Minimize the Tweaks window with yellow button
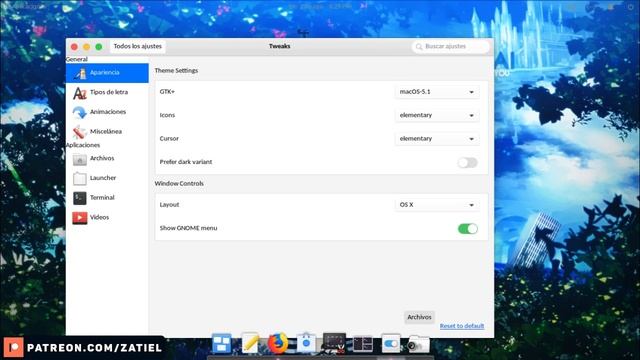 87,47
